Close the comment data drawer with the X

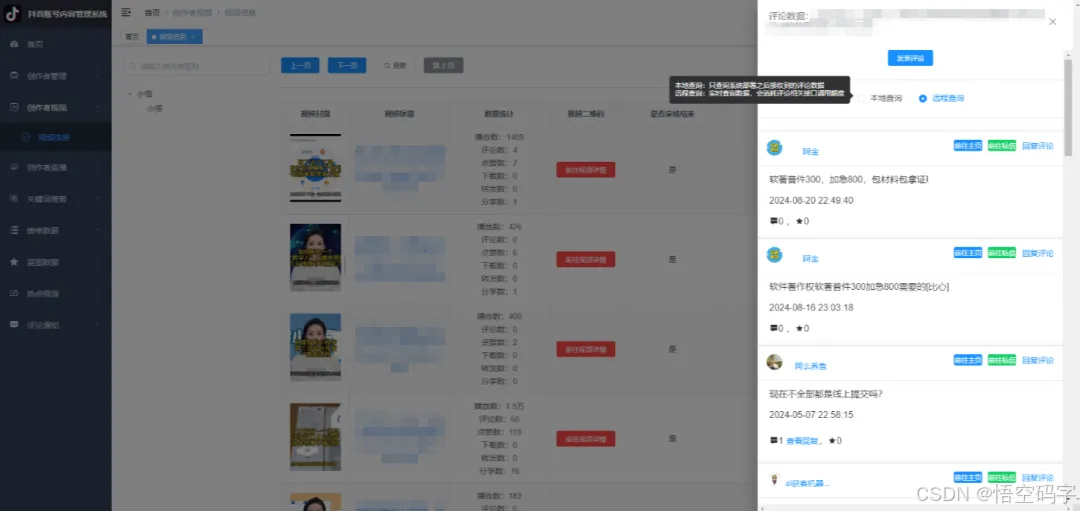1052,22
